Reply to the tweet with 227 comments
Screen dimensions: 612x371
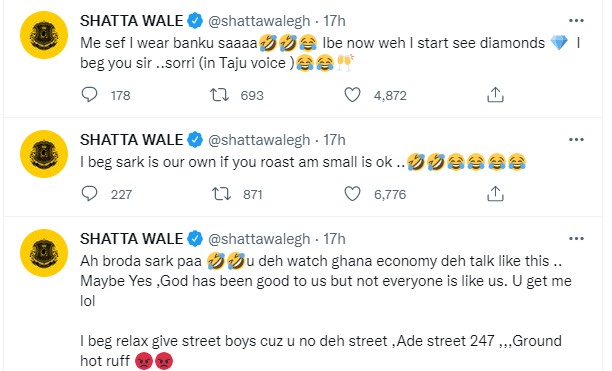pyautogui.click(x=89, y=194)
